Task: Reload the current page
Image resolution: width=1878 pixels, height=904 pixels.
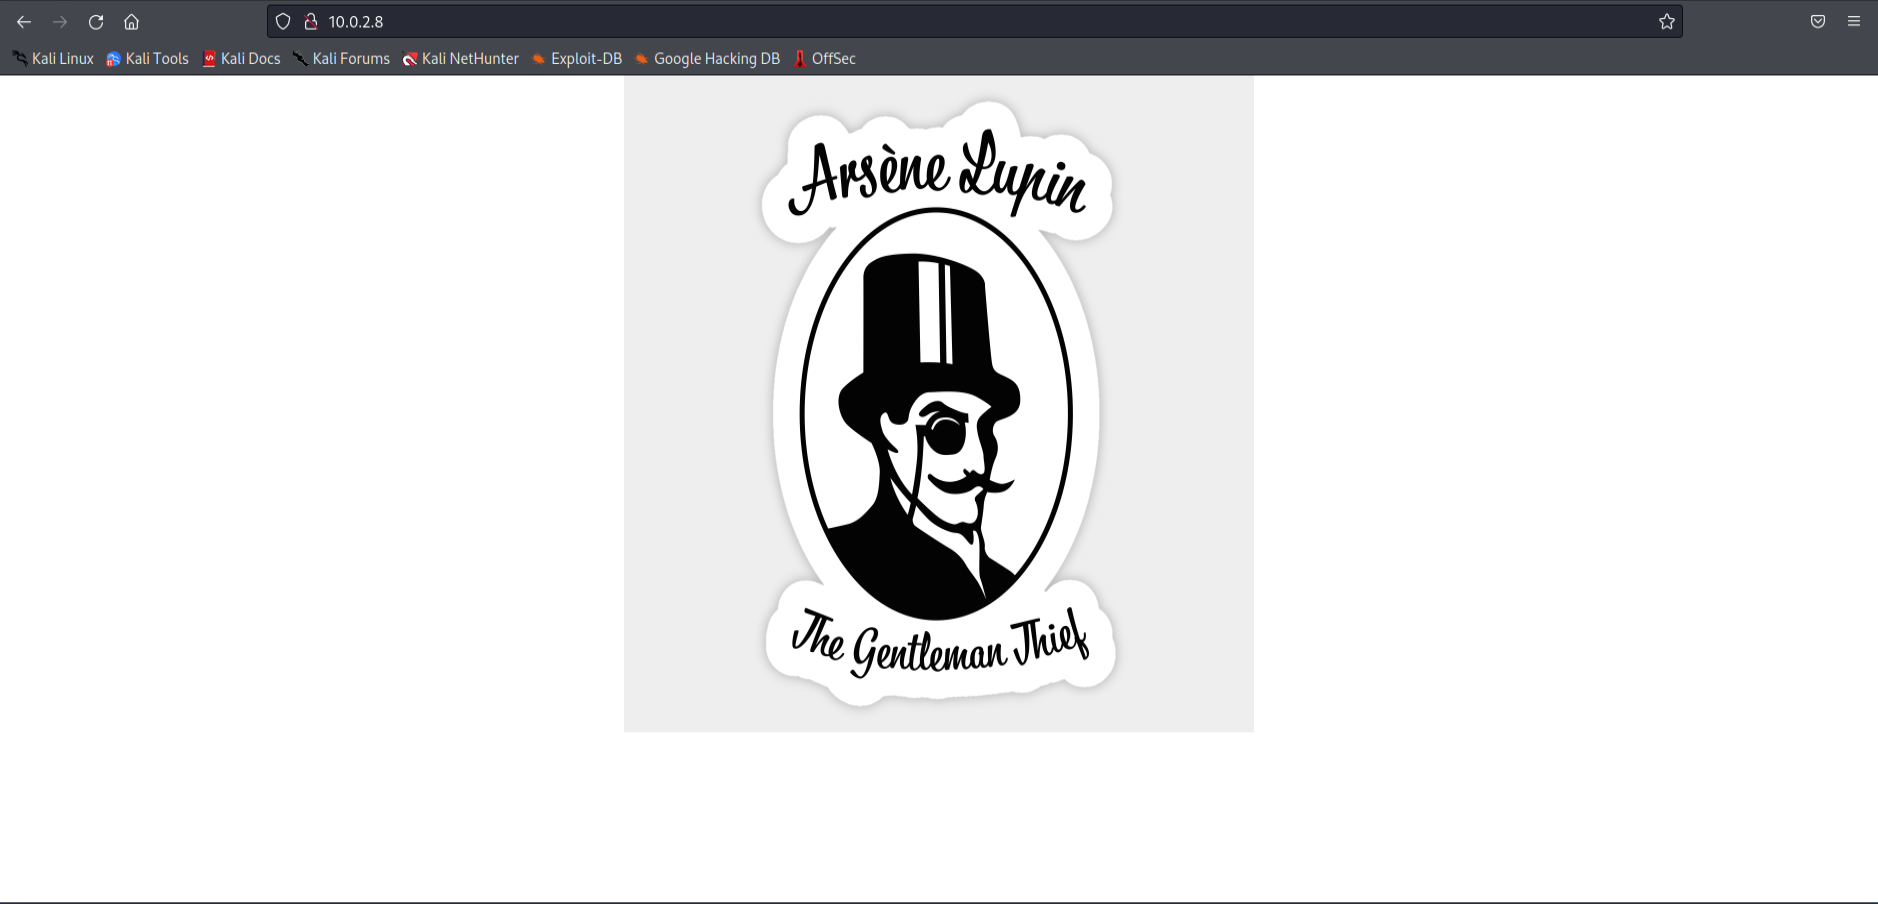Action: pos(96,22)
